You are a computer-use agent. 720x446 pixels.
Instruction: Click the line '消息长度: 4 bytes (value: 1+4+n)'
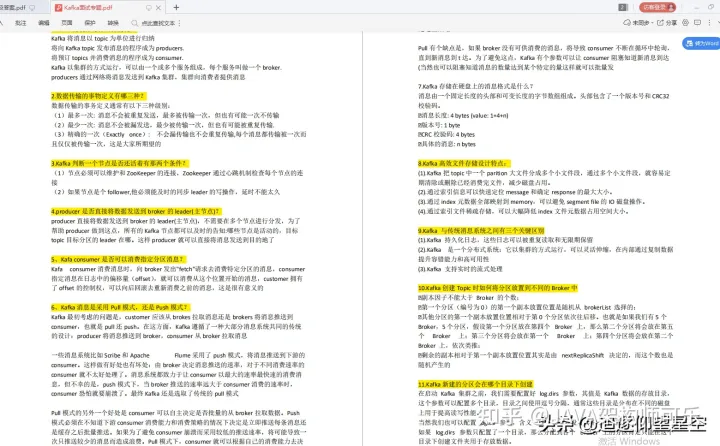pyautogui.click(x=463, y=115)
